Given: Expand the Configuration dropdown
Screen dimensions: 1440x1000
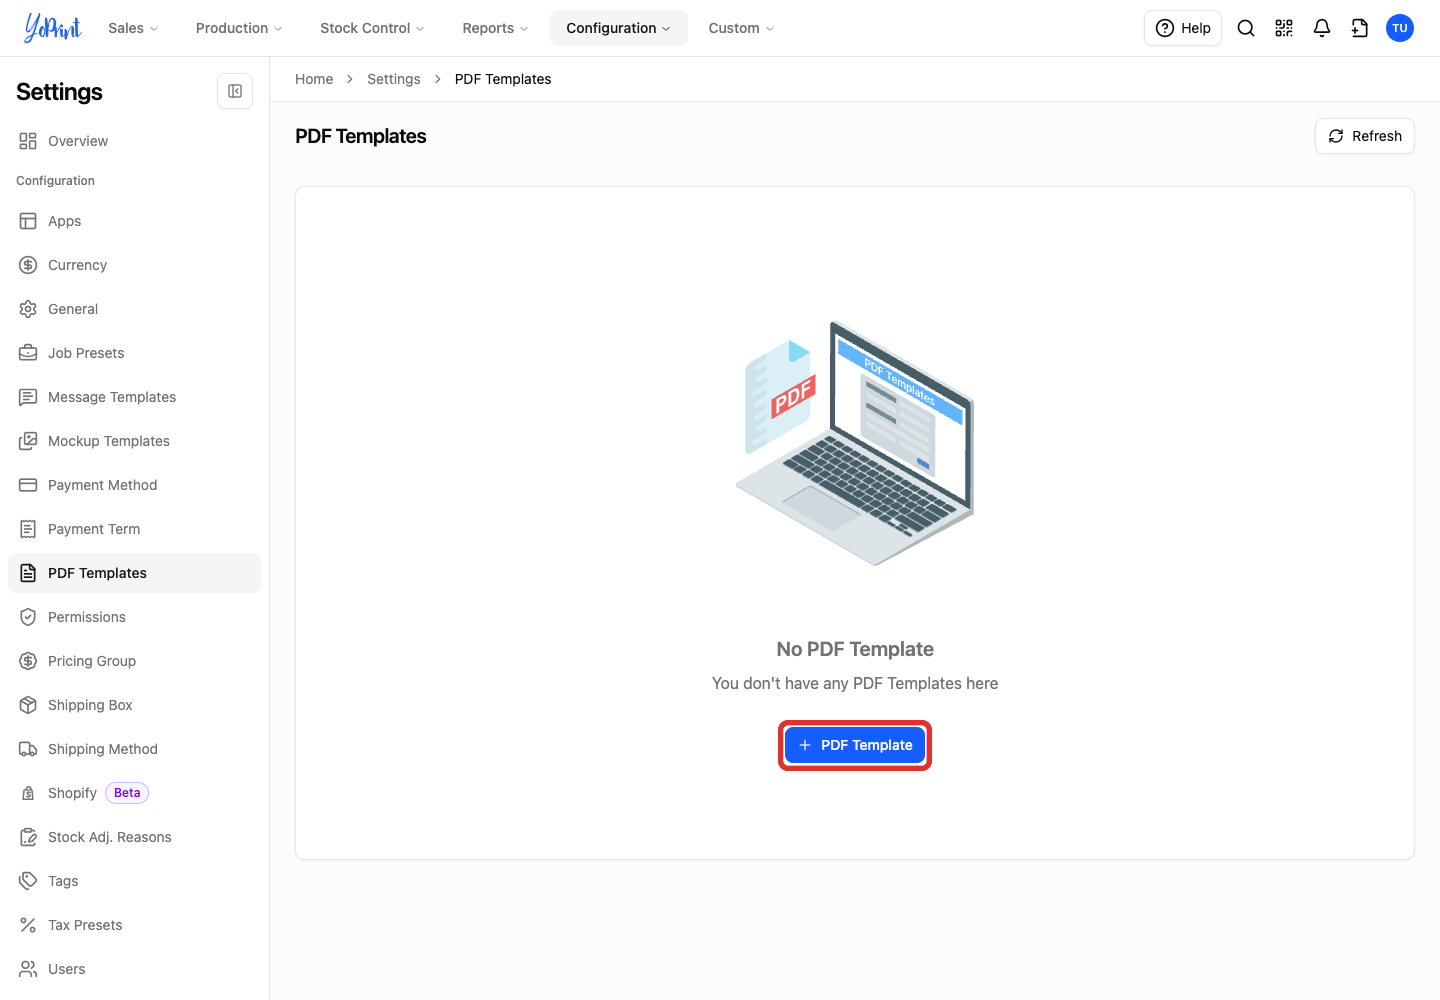Looking at the screenshot, I should [x=619, y=28].
